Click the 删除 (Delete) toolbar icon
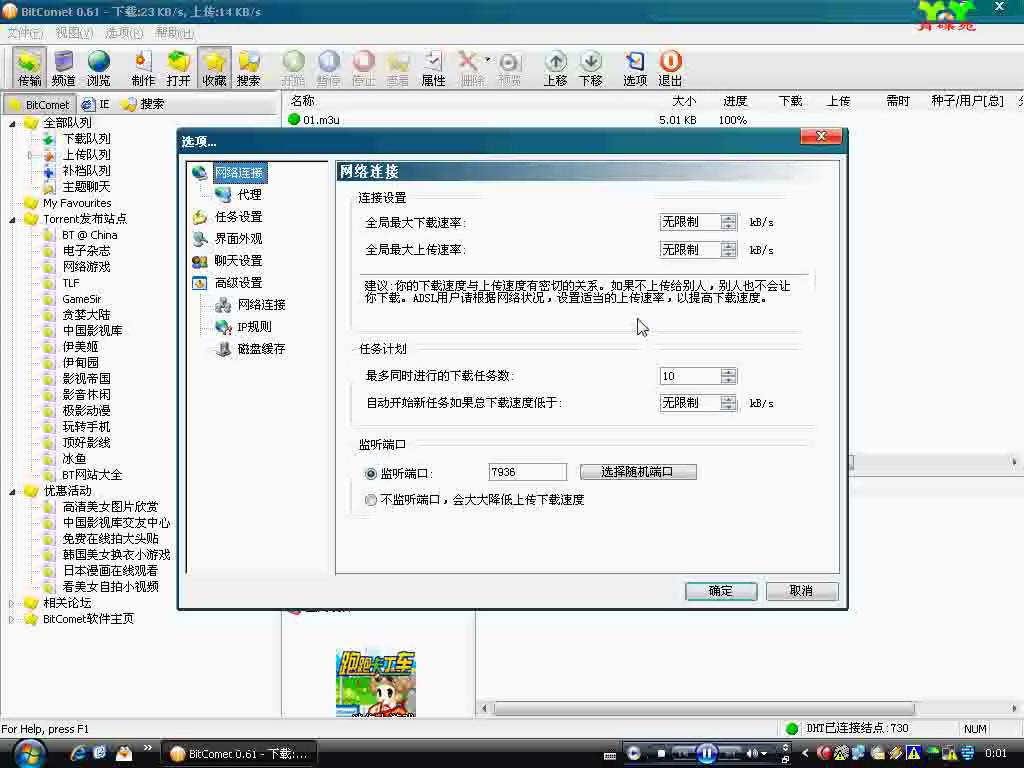 click(x=472, y=68)
